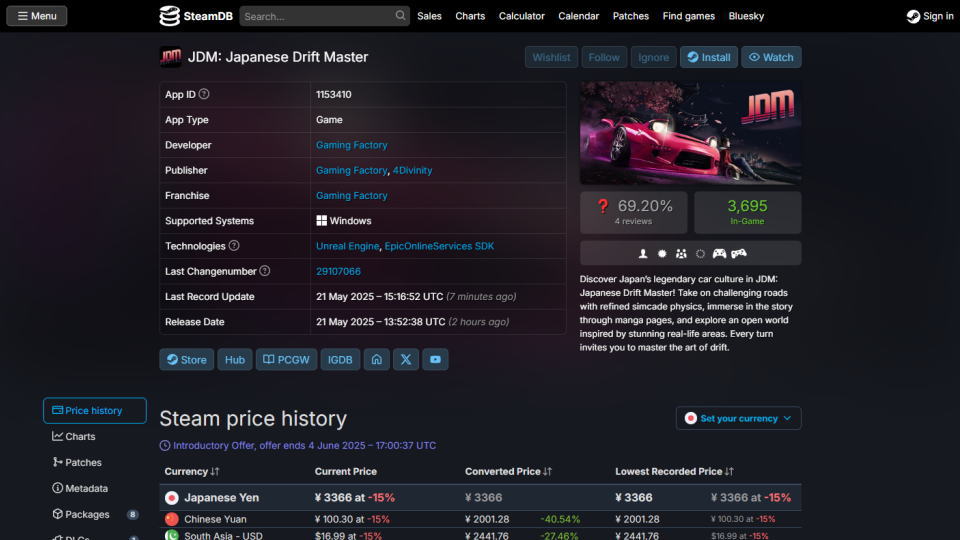Viewport: 960px width, 540px height.
Task: Sign in via Steam icon
Action: [x=913, y=16]
